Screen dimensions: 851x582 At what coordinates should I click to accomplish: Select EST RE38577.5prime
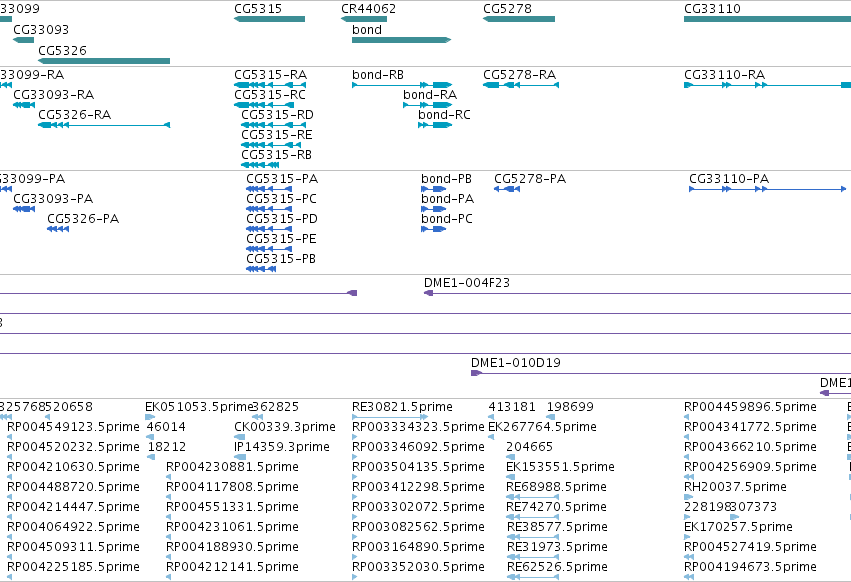[557, 527]
